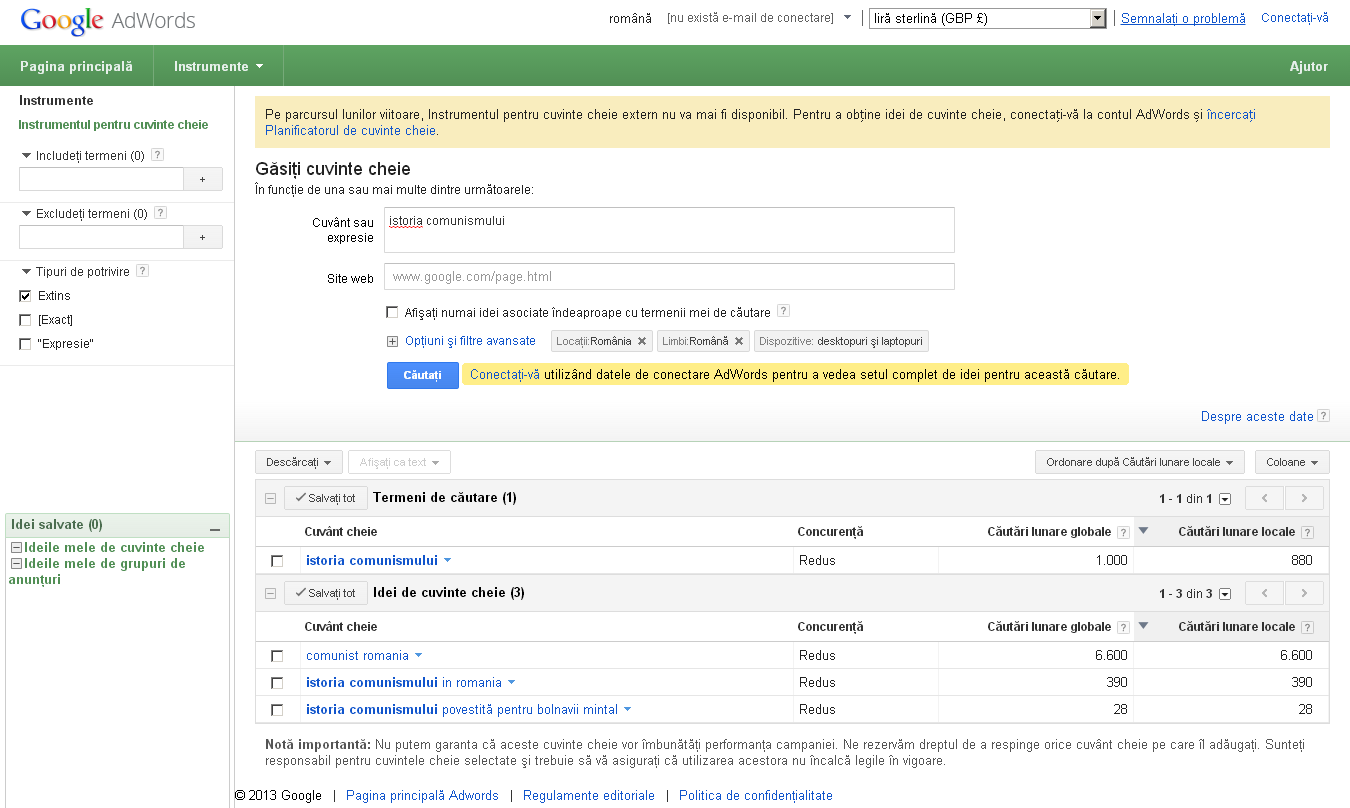Select Instrumentul pentru cuvinte cheie
Viewport: 1350px width, 808px height.
point(113,125)
